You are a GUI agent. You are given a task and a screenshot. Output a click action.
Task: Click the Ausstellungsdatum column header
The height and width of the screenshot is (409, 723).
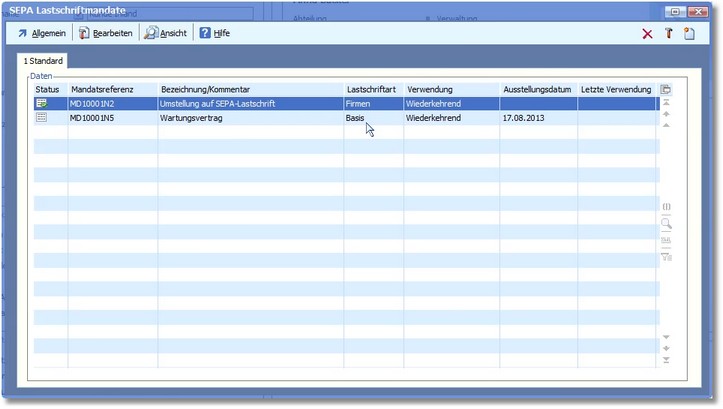(x=538, y=90)
